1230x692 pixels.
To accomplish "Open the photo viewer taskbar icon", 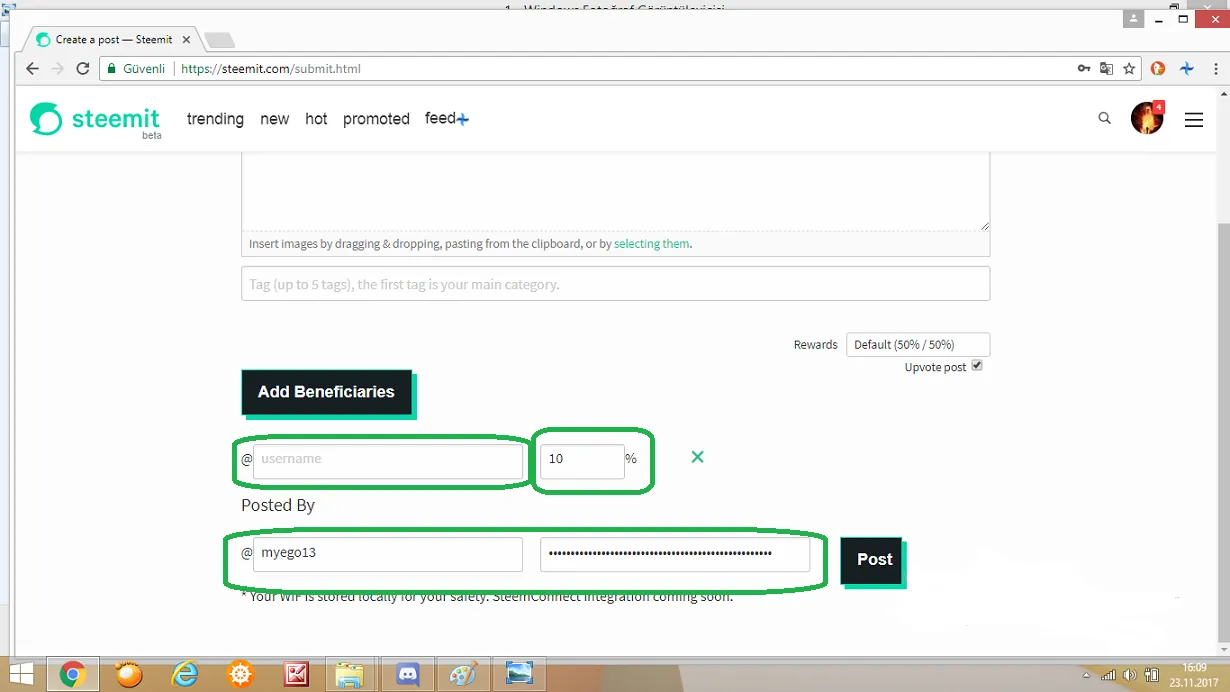I will (520, 675).
